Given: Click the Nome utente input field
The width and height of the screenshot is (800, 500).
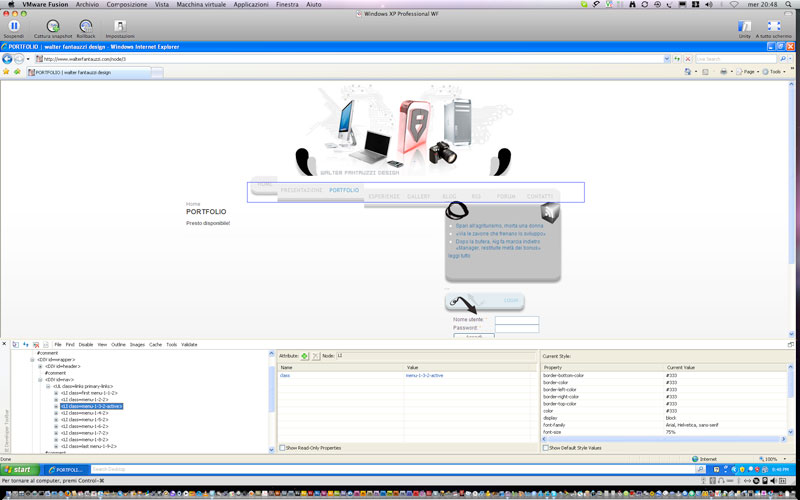Looking at the screenshot, I should [x=516, y=320].
